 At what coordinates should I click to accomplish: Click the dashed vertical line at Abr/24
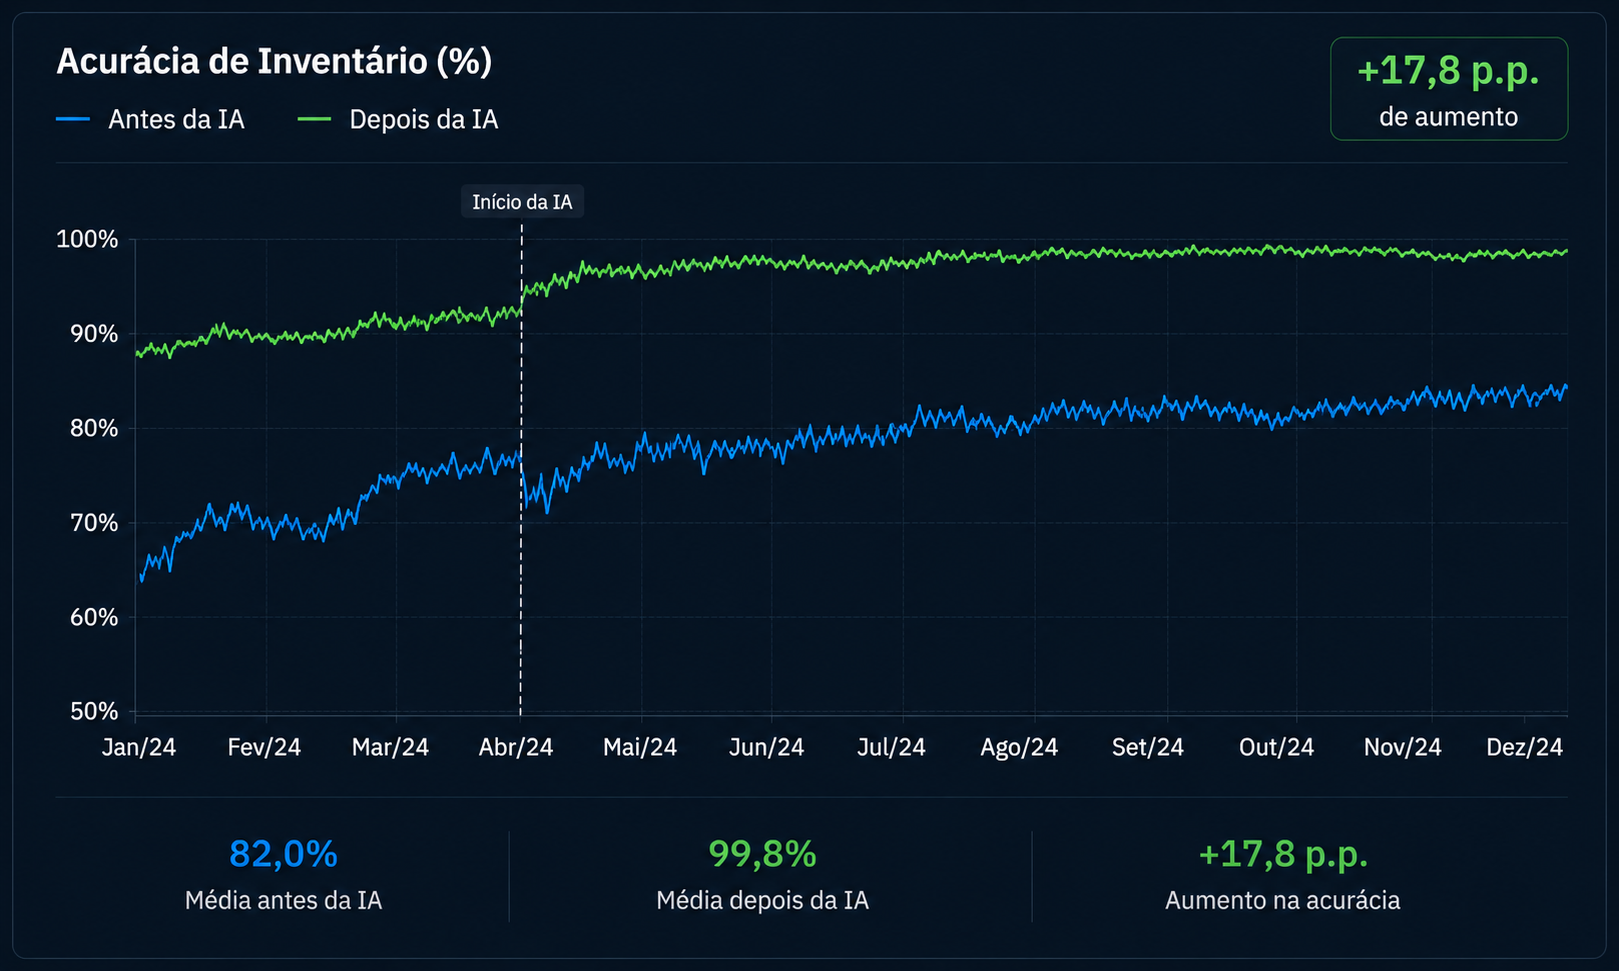[521, 470]
